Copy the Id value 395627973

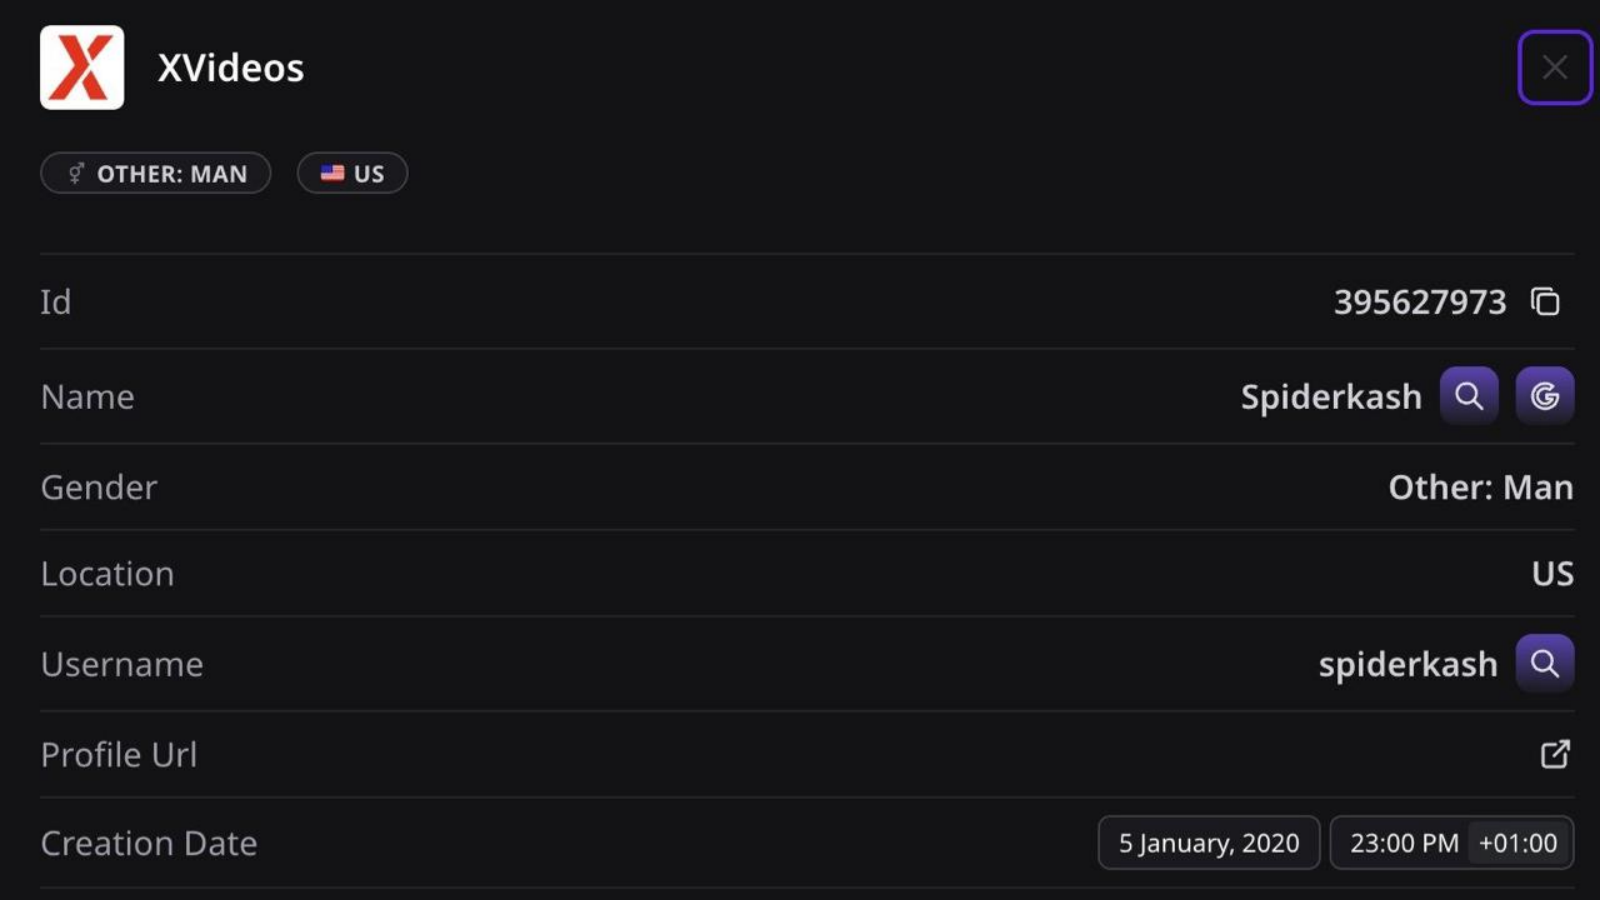click(x=1545, y=302)
